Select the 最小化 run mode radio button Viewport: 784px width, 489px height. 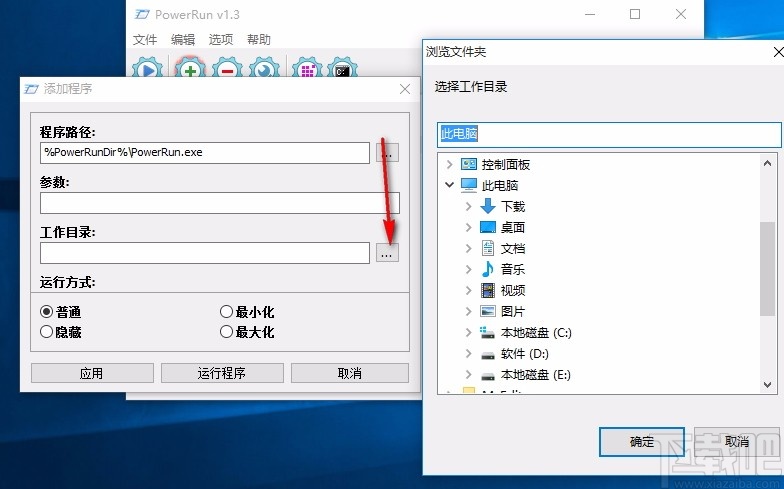[x=226, y=312]
